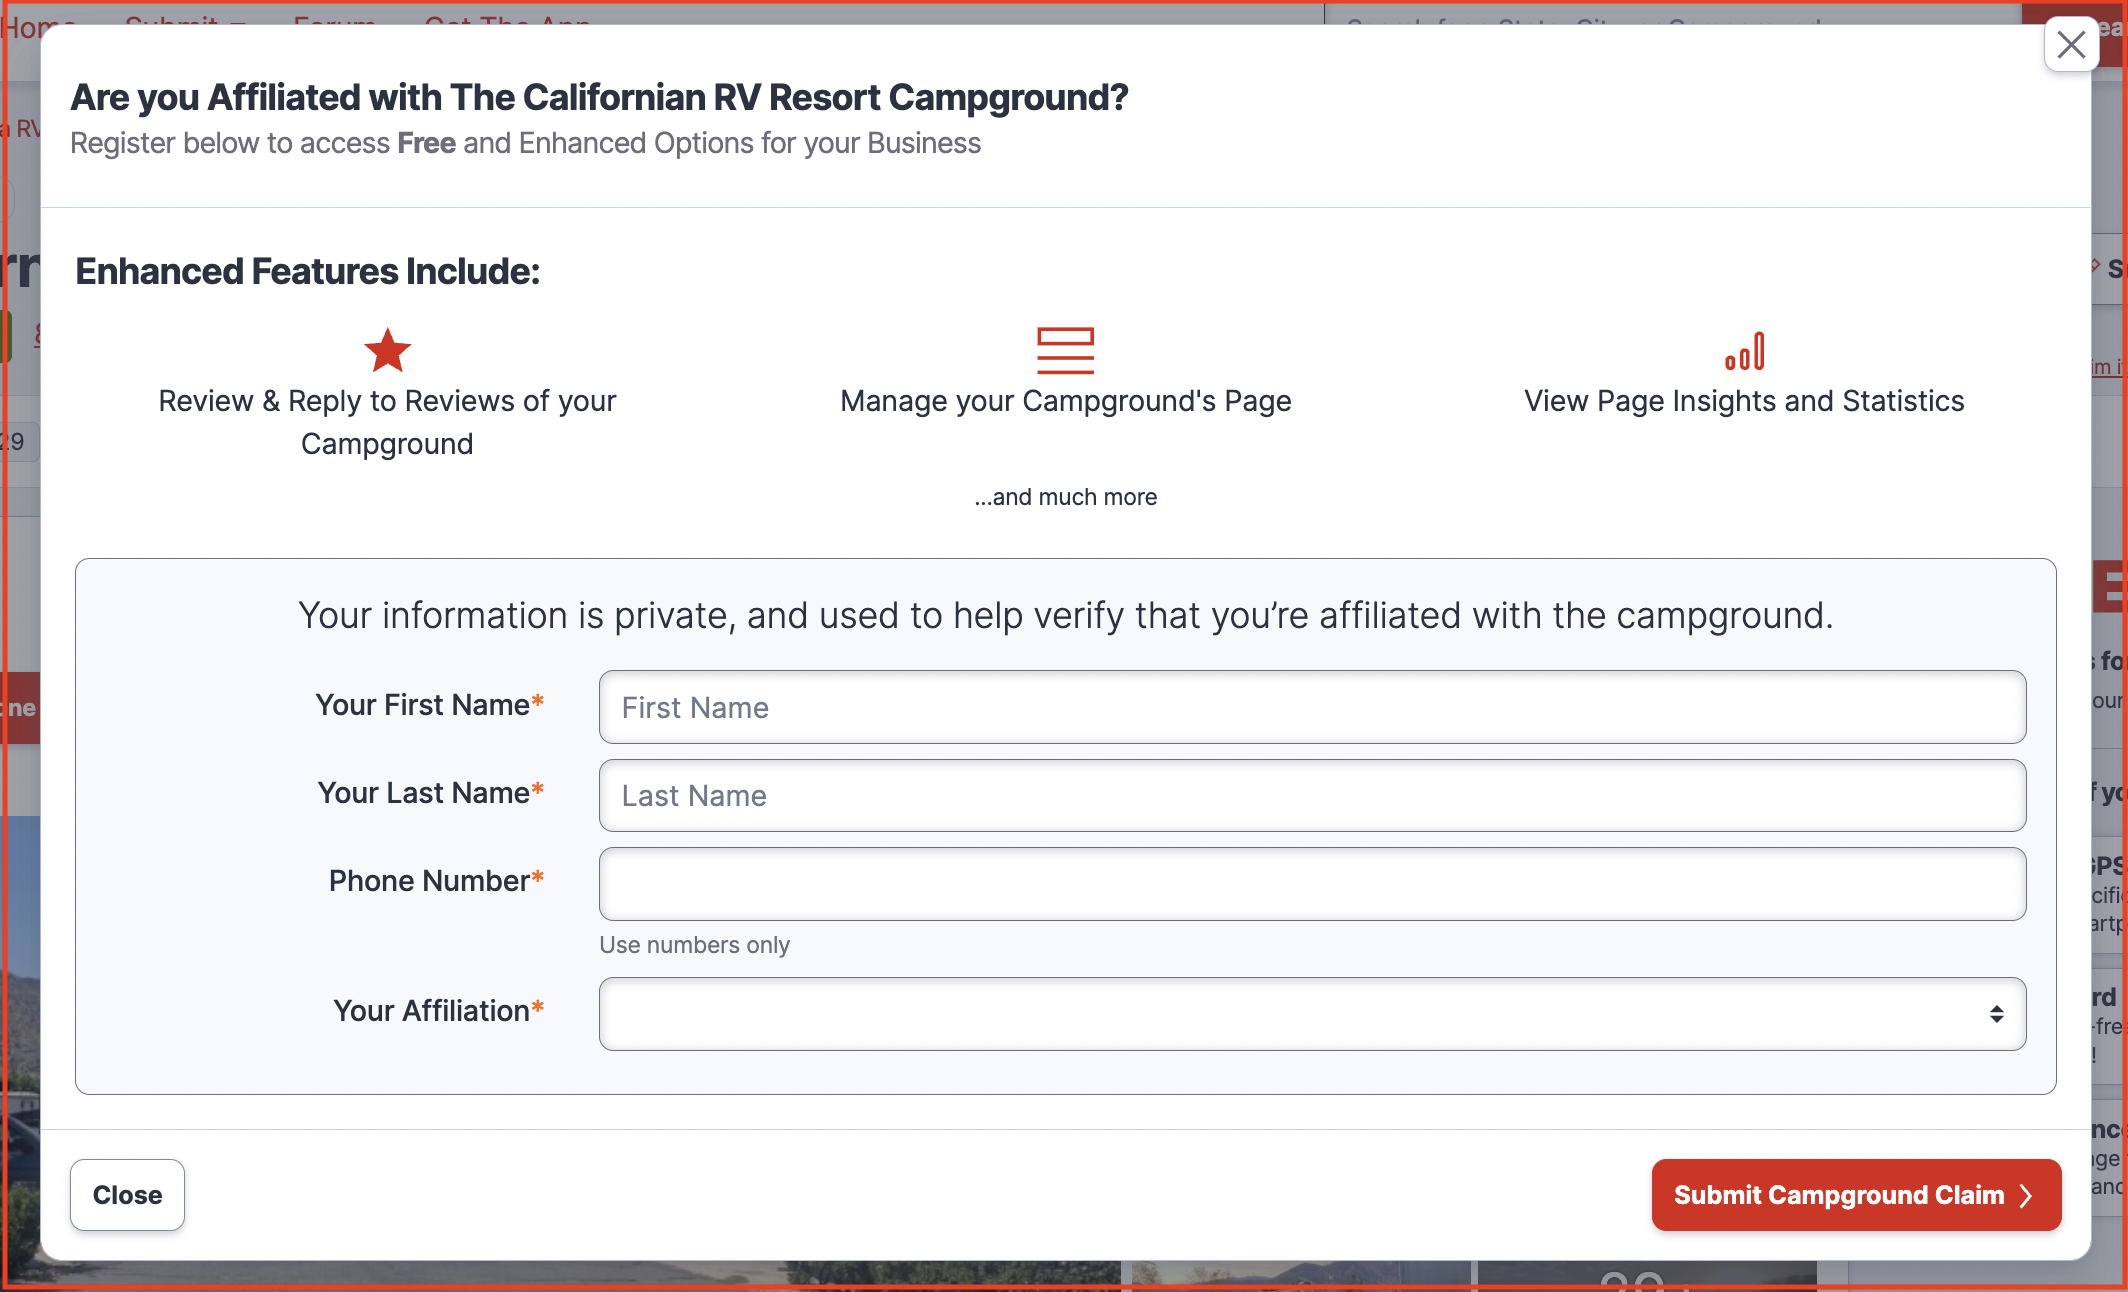Click the Manage Campground's Page list icon
The width and height of the screenshot is (2128, 1292).
coord(1065,351)
